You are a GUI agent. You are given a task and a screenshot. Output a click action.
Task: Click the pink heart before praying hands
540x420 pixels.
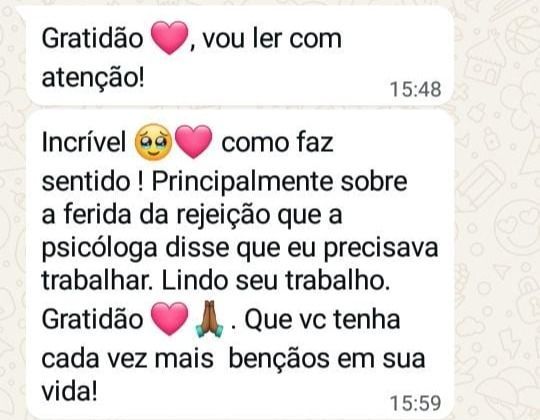[x=170, y=319]
